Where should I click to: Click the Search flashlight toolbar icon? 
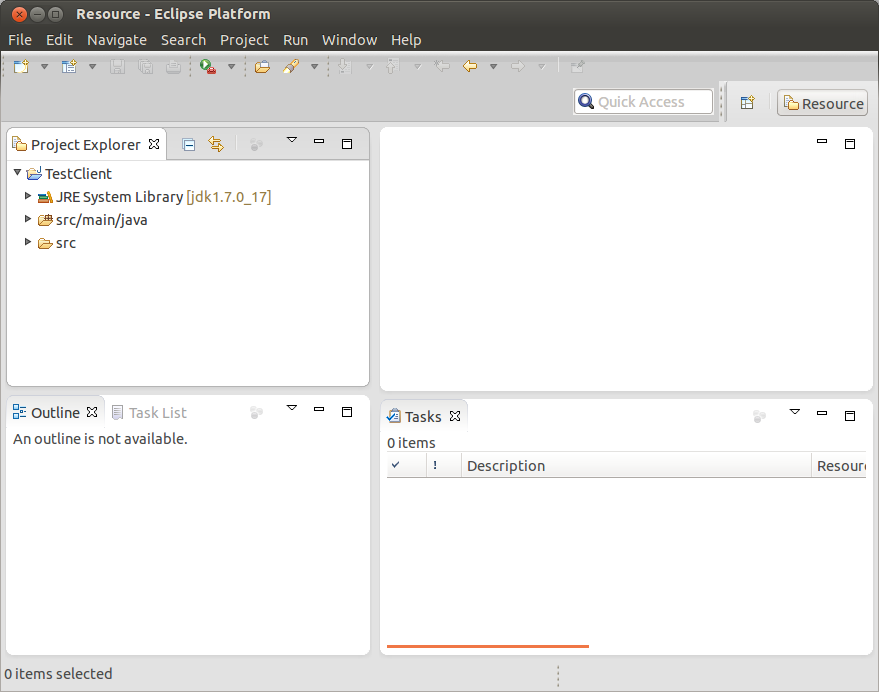coord(292,67)
